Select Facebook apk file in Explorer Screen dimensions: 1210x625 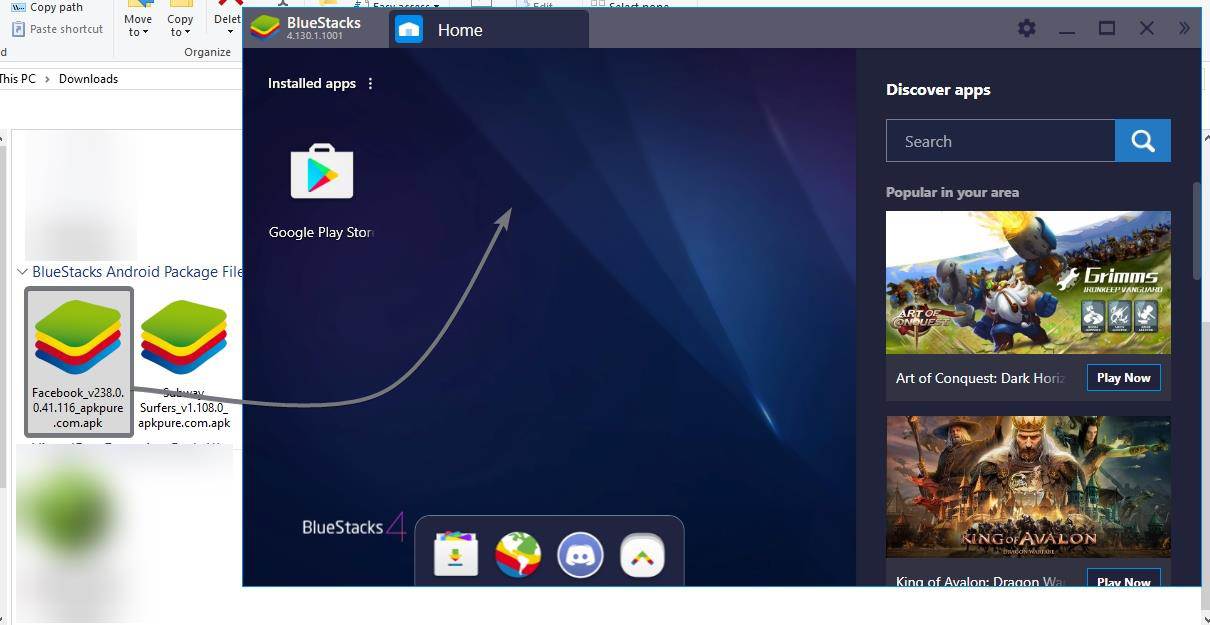pos(78,362)
